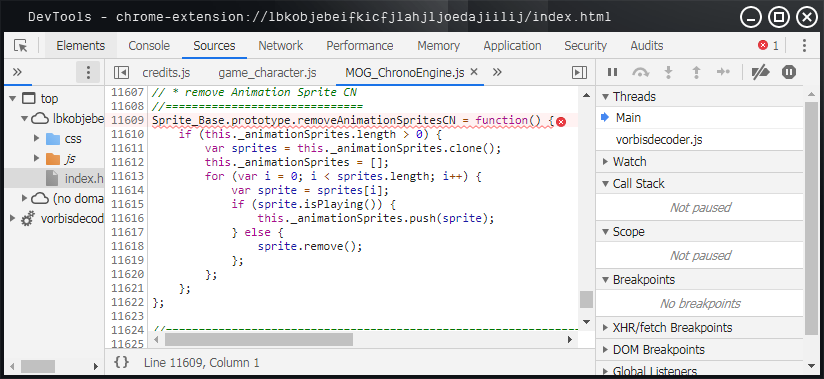Open the DevTools three-dot settings menu
The width and height of the screenshot is (824, 379).
pos(804,46)
